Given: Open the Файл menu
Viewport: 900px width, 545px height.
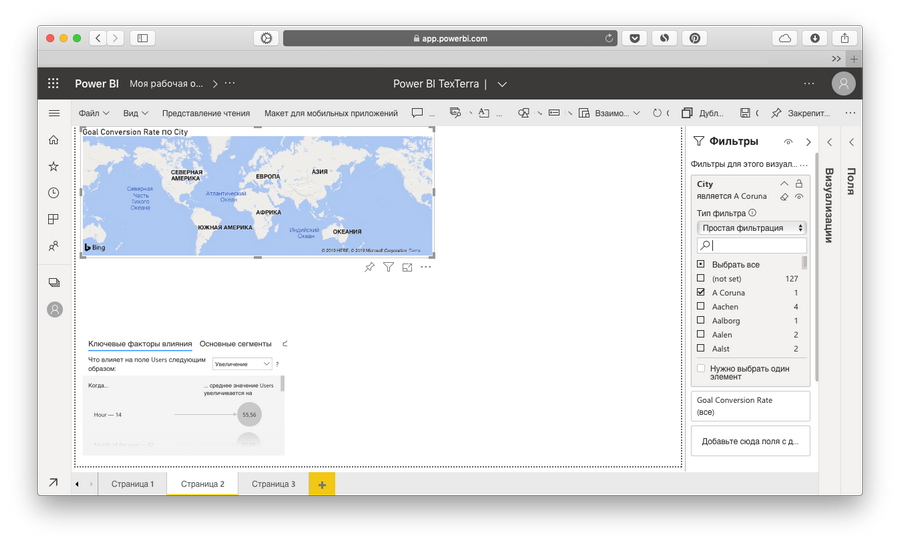Looking at the screenshot, I should (x=92, y=113).
